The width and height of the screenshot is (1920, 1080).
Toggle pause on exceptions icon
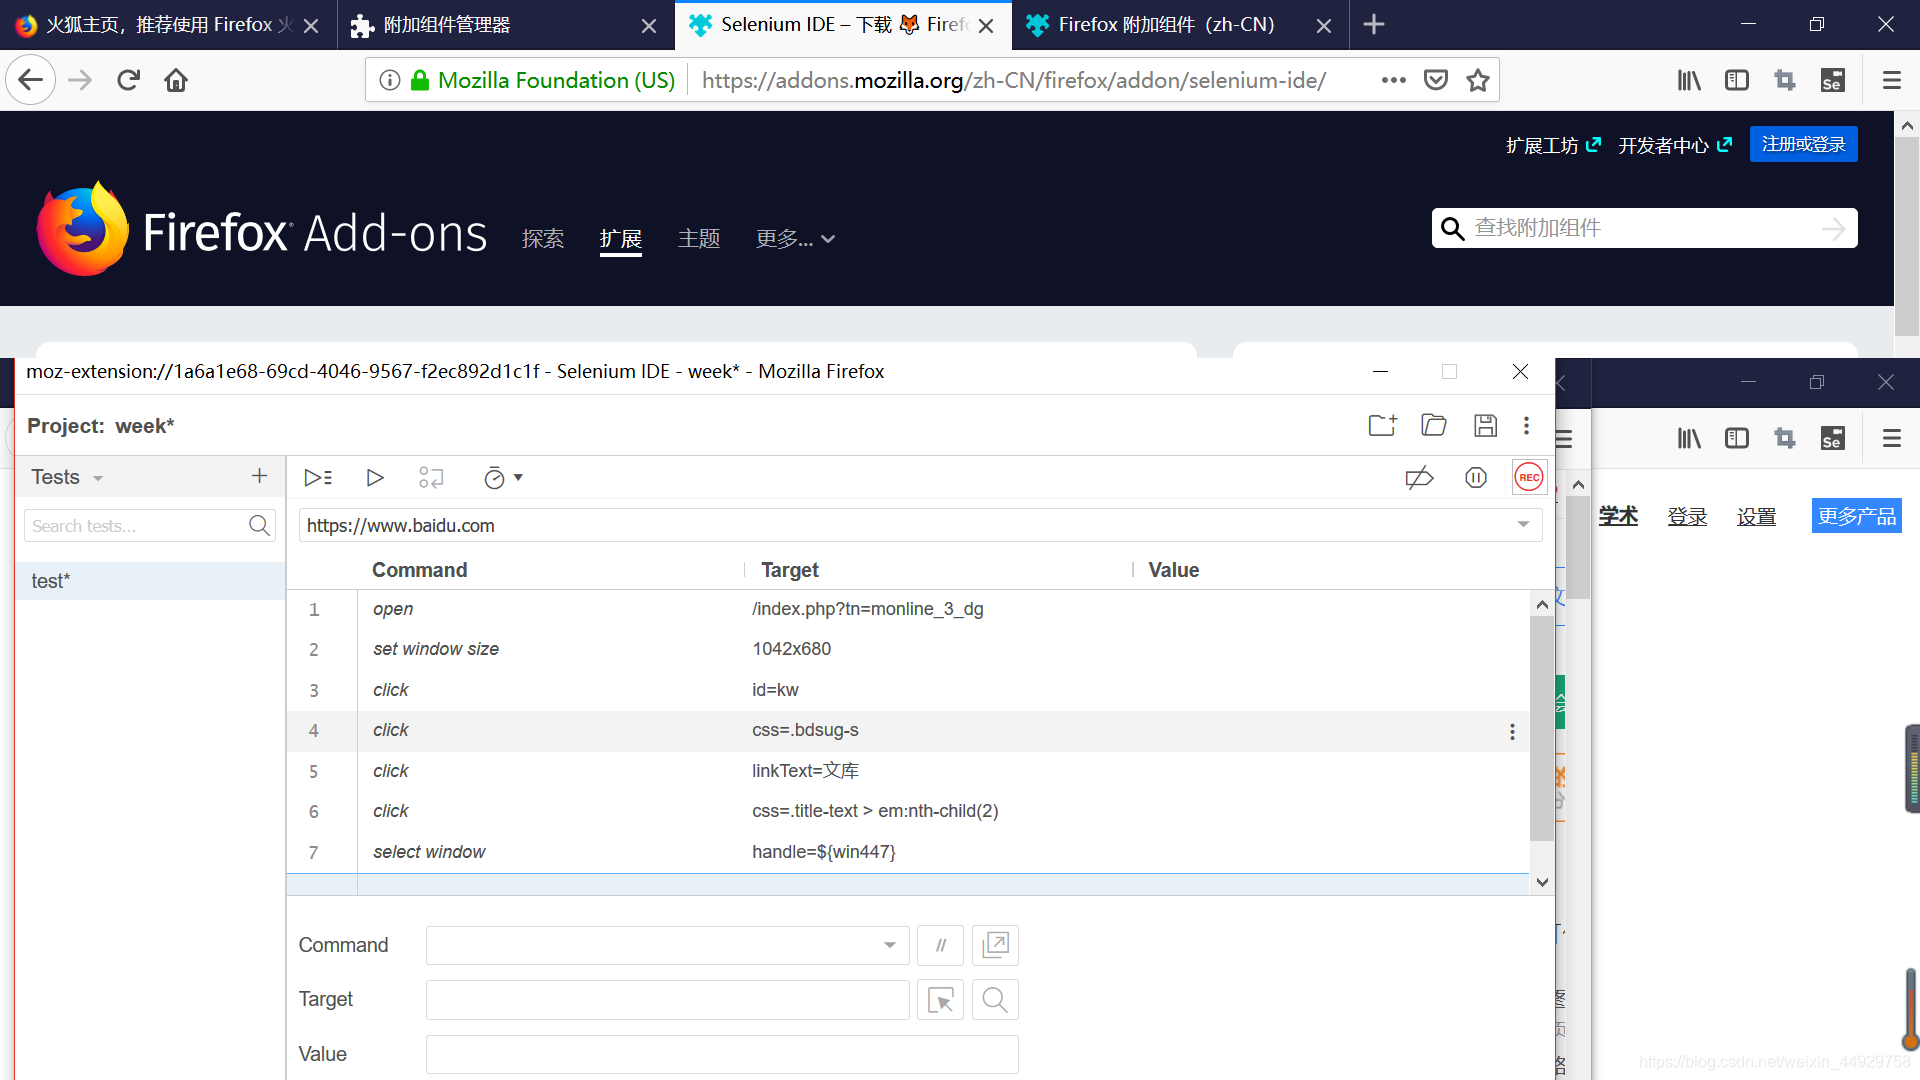click(1476, 478)
